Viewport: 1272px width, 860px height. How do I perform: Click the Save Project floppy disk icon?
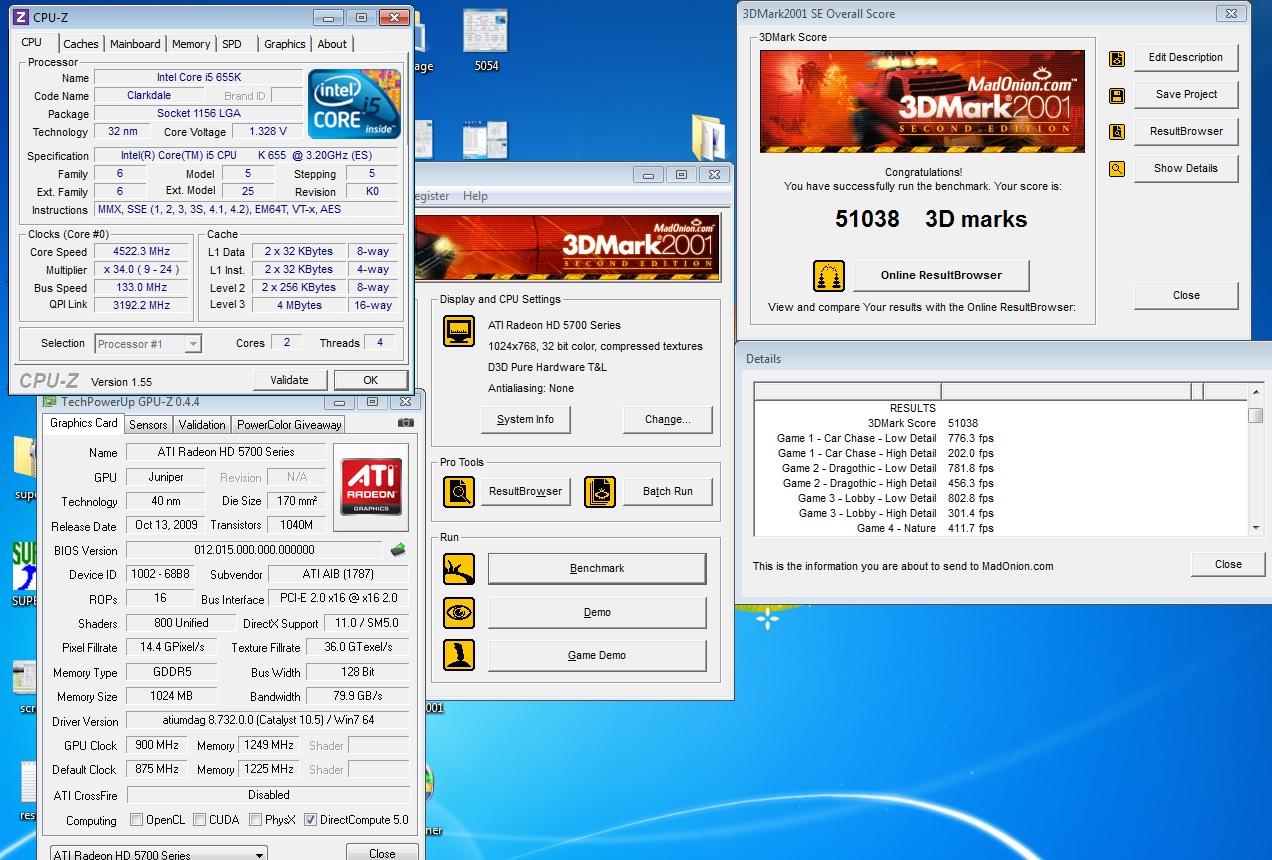1117,95
